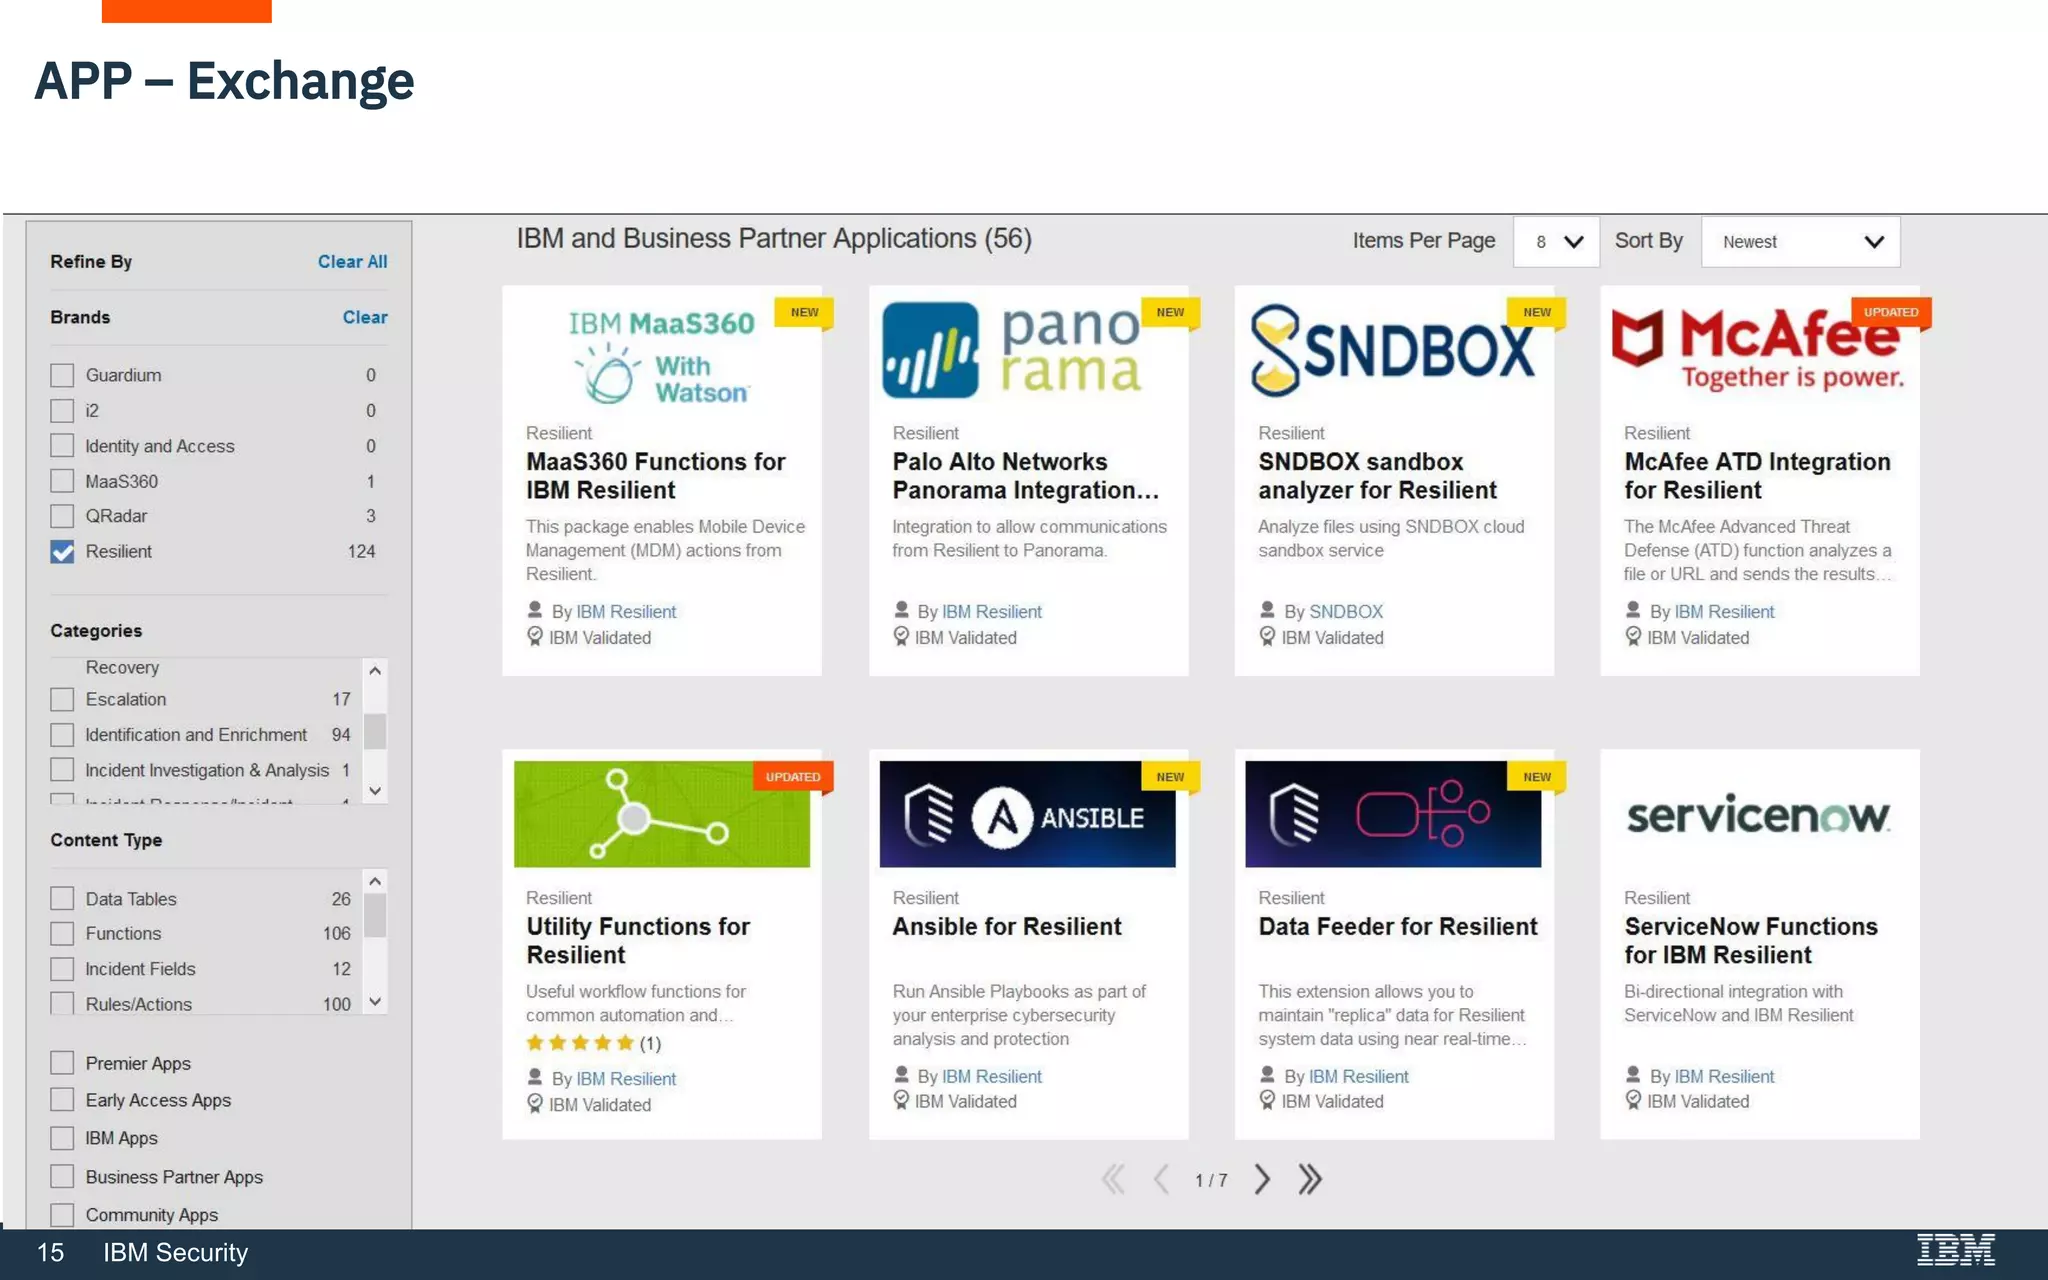This screenshot has height=1280, width=2048.
Task: Check the Functions content type checkbox
Action: (x=62, y=933)
